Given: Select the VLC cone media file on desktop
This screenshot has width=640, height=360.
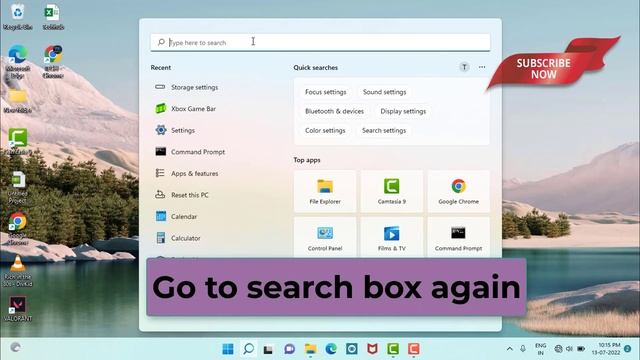Looking at the screenshot, I should [x=18, y=271].
